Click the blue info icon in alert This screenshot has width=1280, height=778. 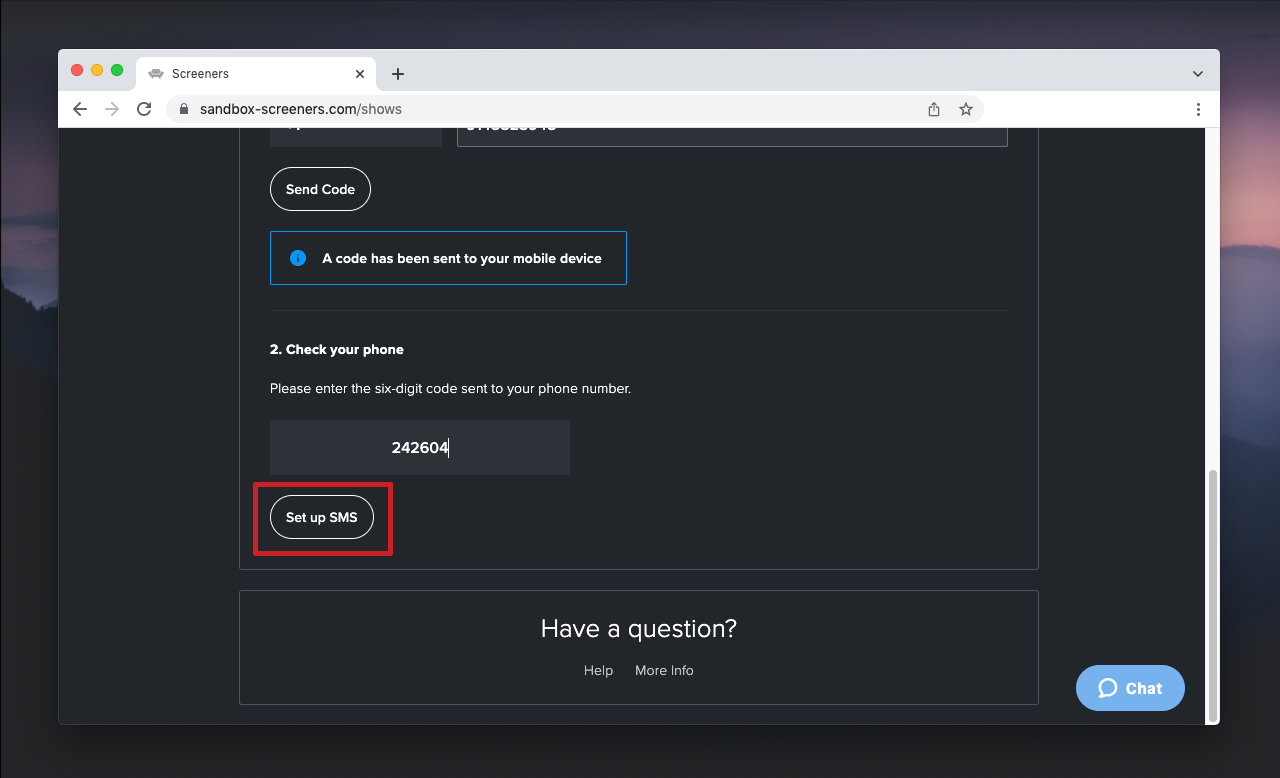pos(298,258)
